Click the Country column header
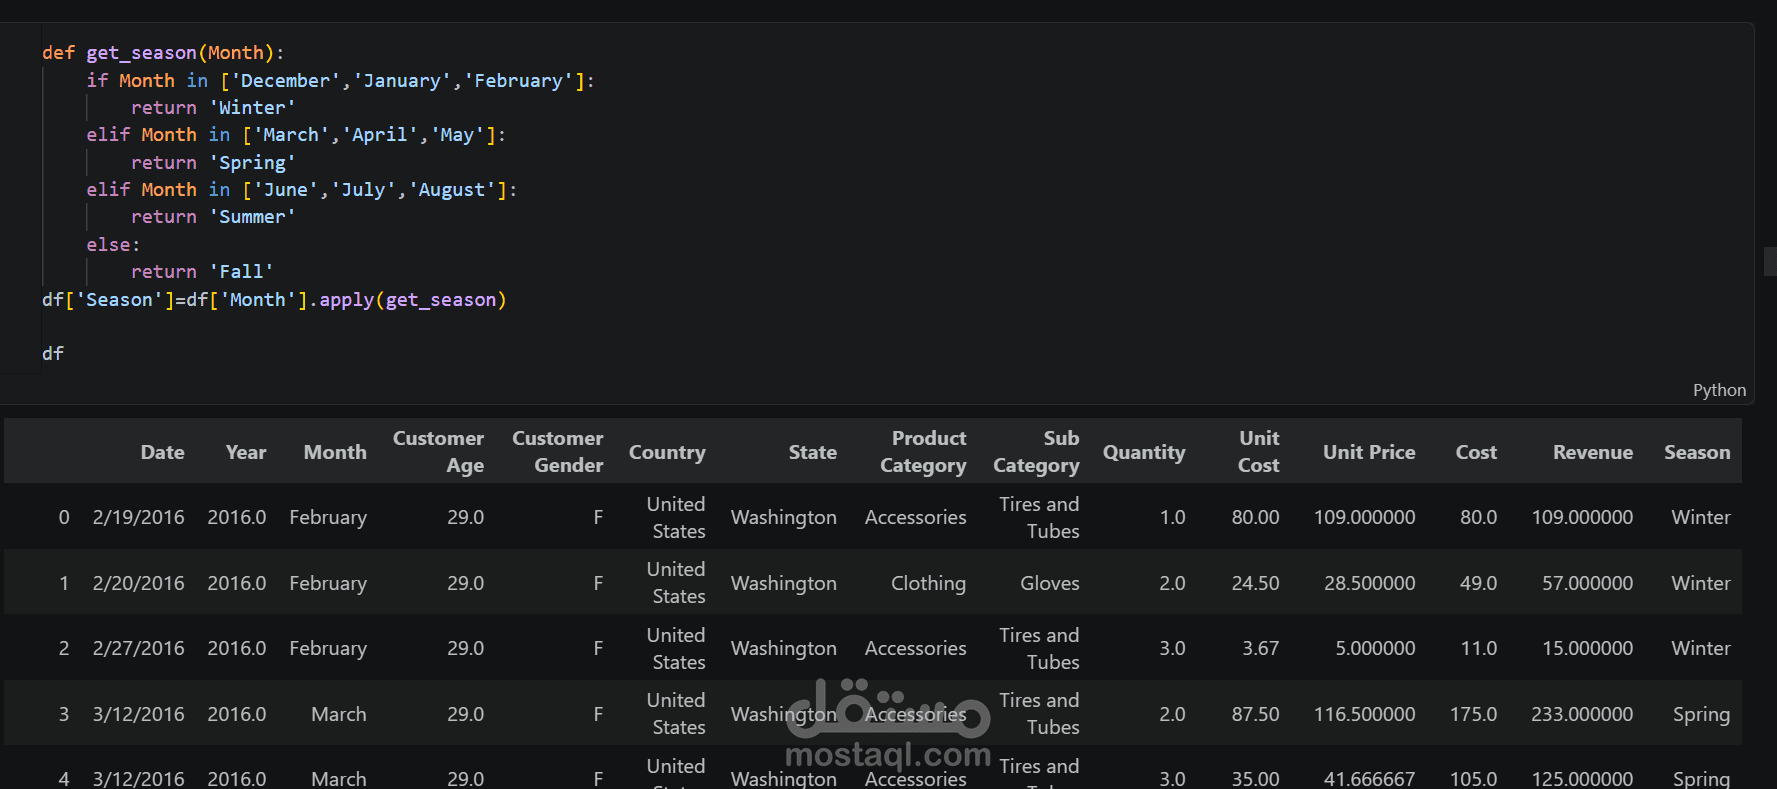 click(667, 452)
